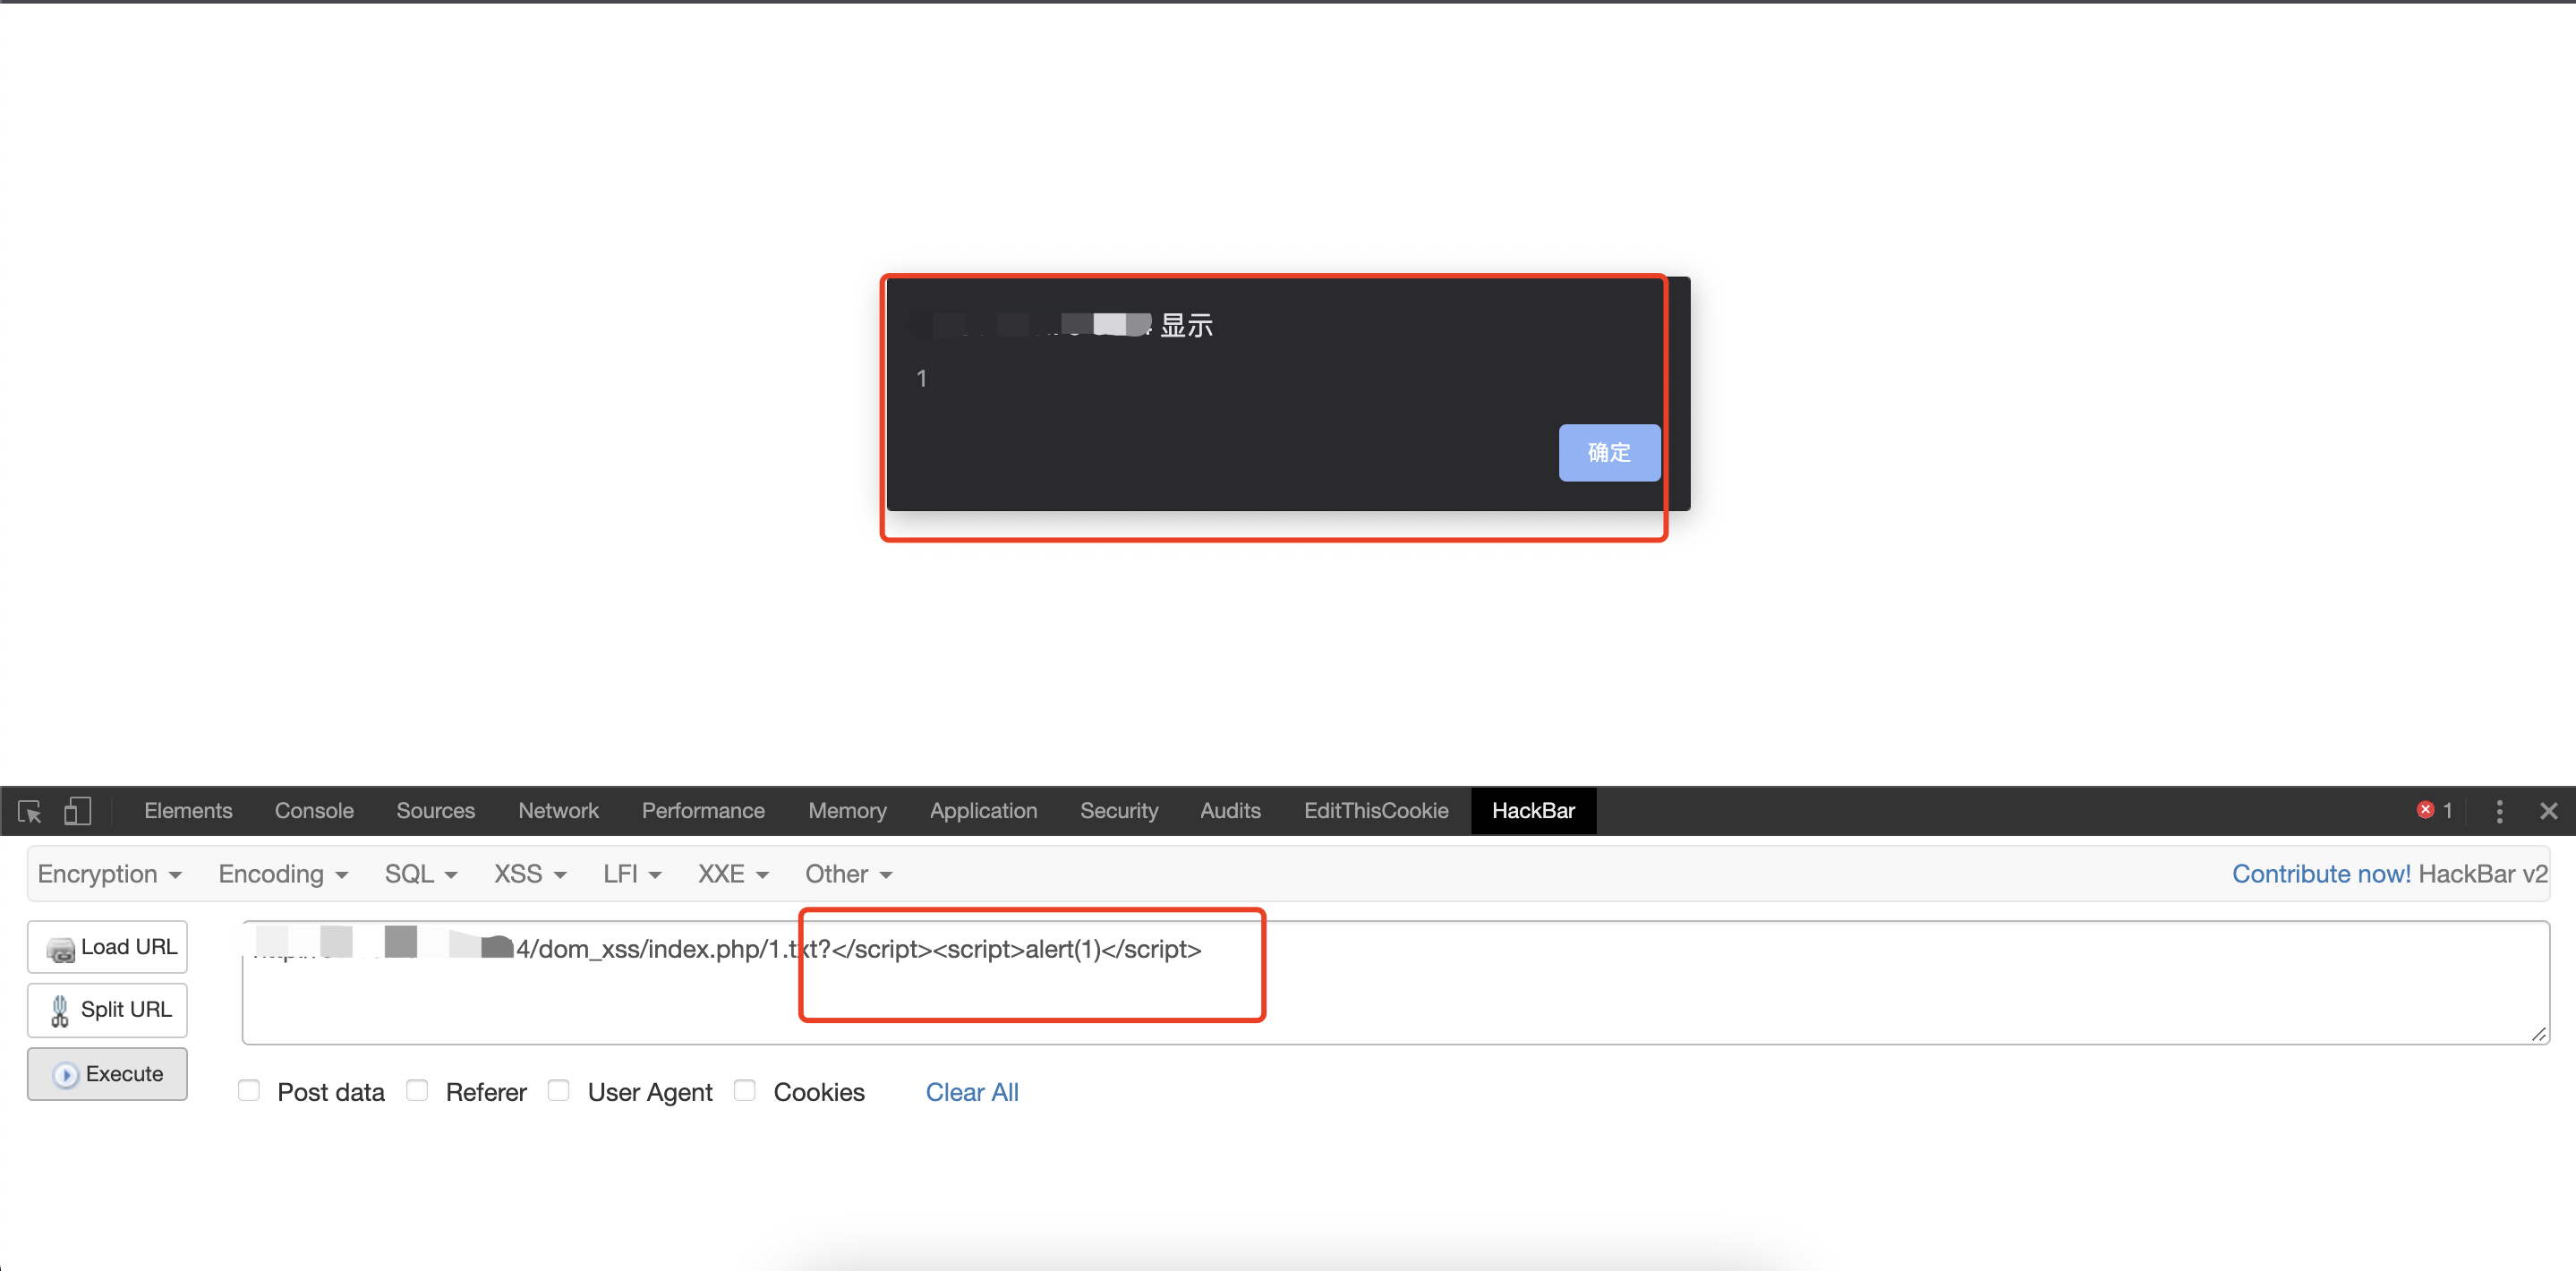This screenshot has width=2576, height=1271.
Task: Click the inspect element cursor icon
Action: point(30,811)
